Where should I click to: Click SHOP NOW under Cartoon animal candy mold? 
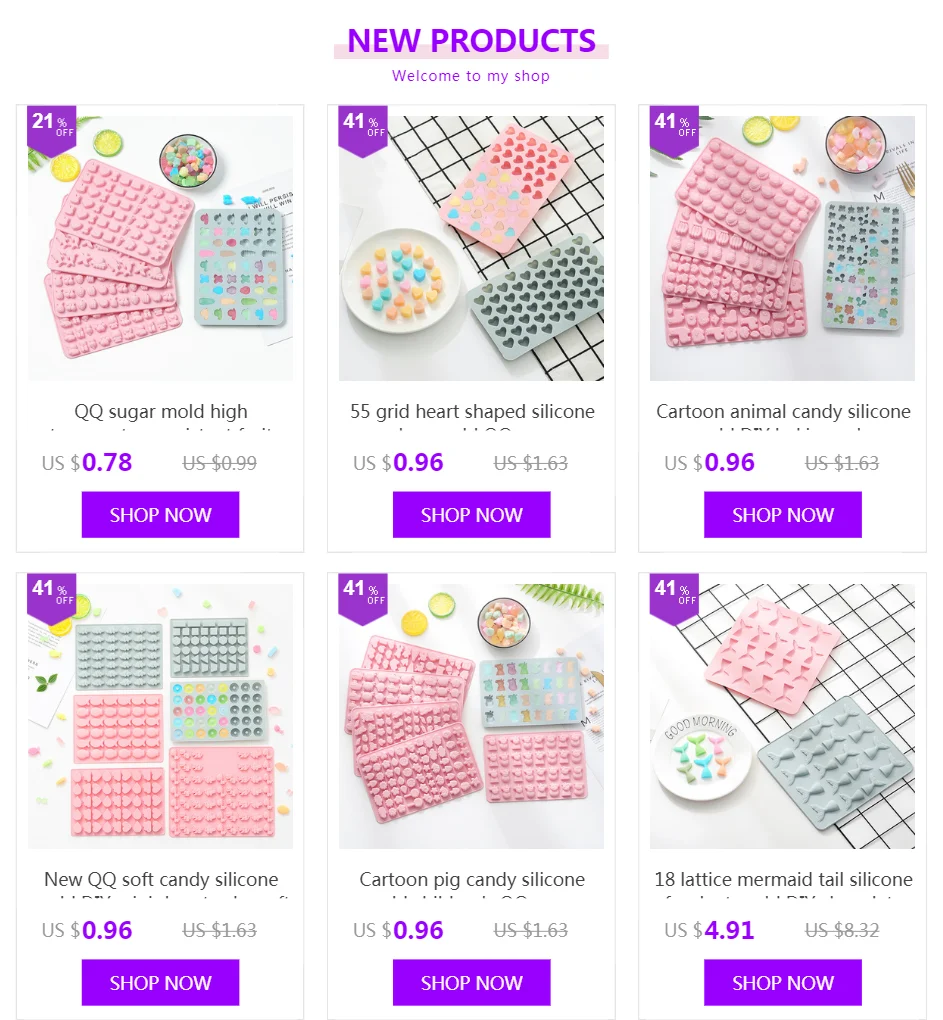(783, 515)
